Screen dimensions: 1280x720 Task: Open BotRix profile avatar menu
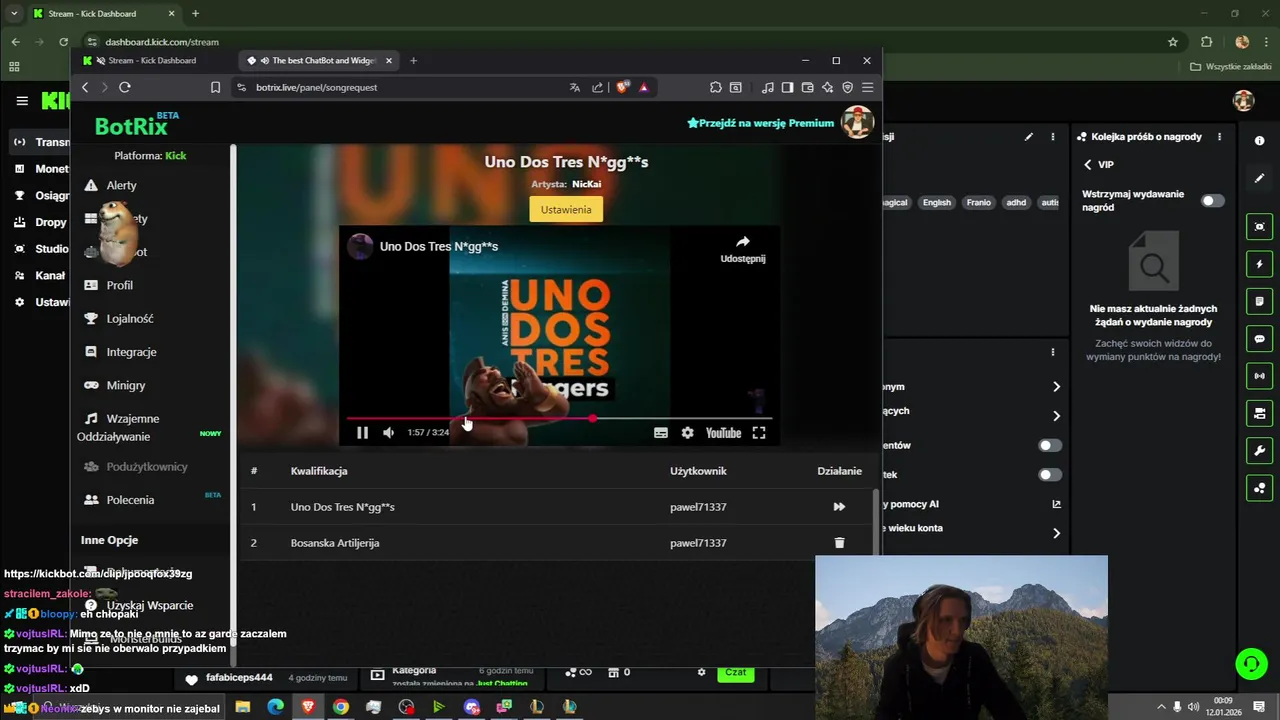point(857,123)
